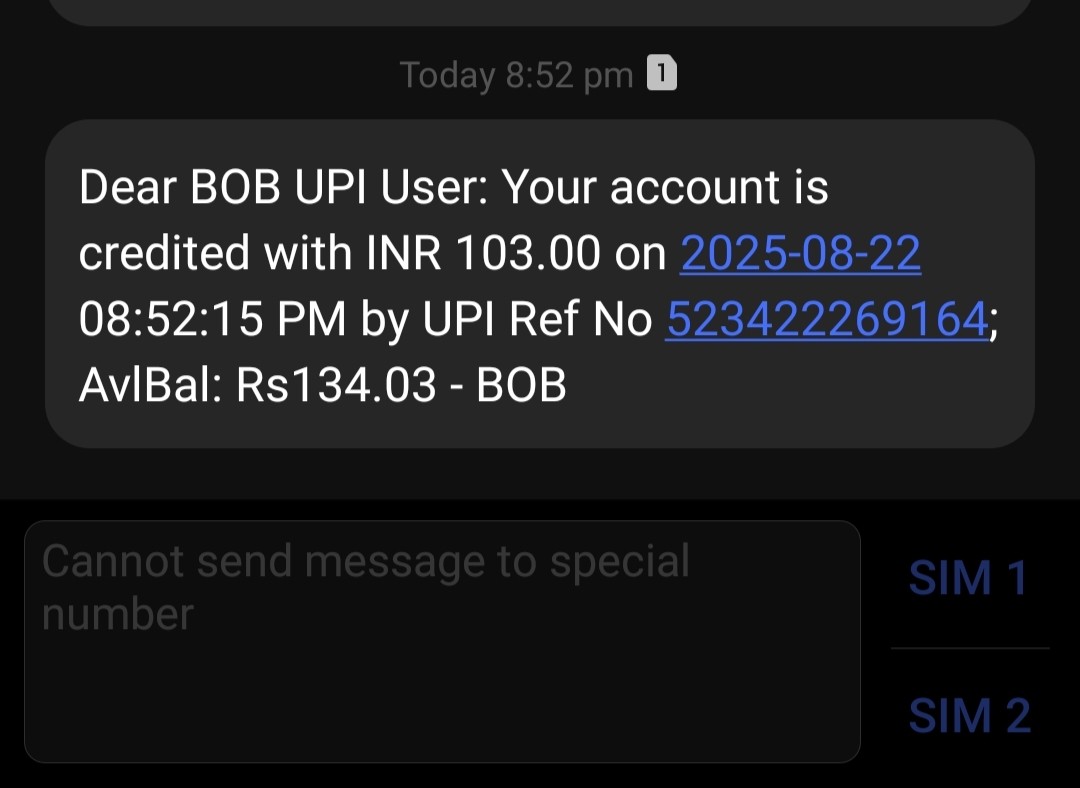
Task: Tap the 08:52:15 PM time text
Action: point(212,320)
